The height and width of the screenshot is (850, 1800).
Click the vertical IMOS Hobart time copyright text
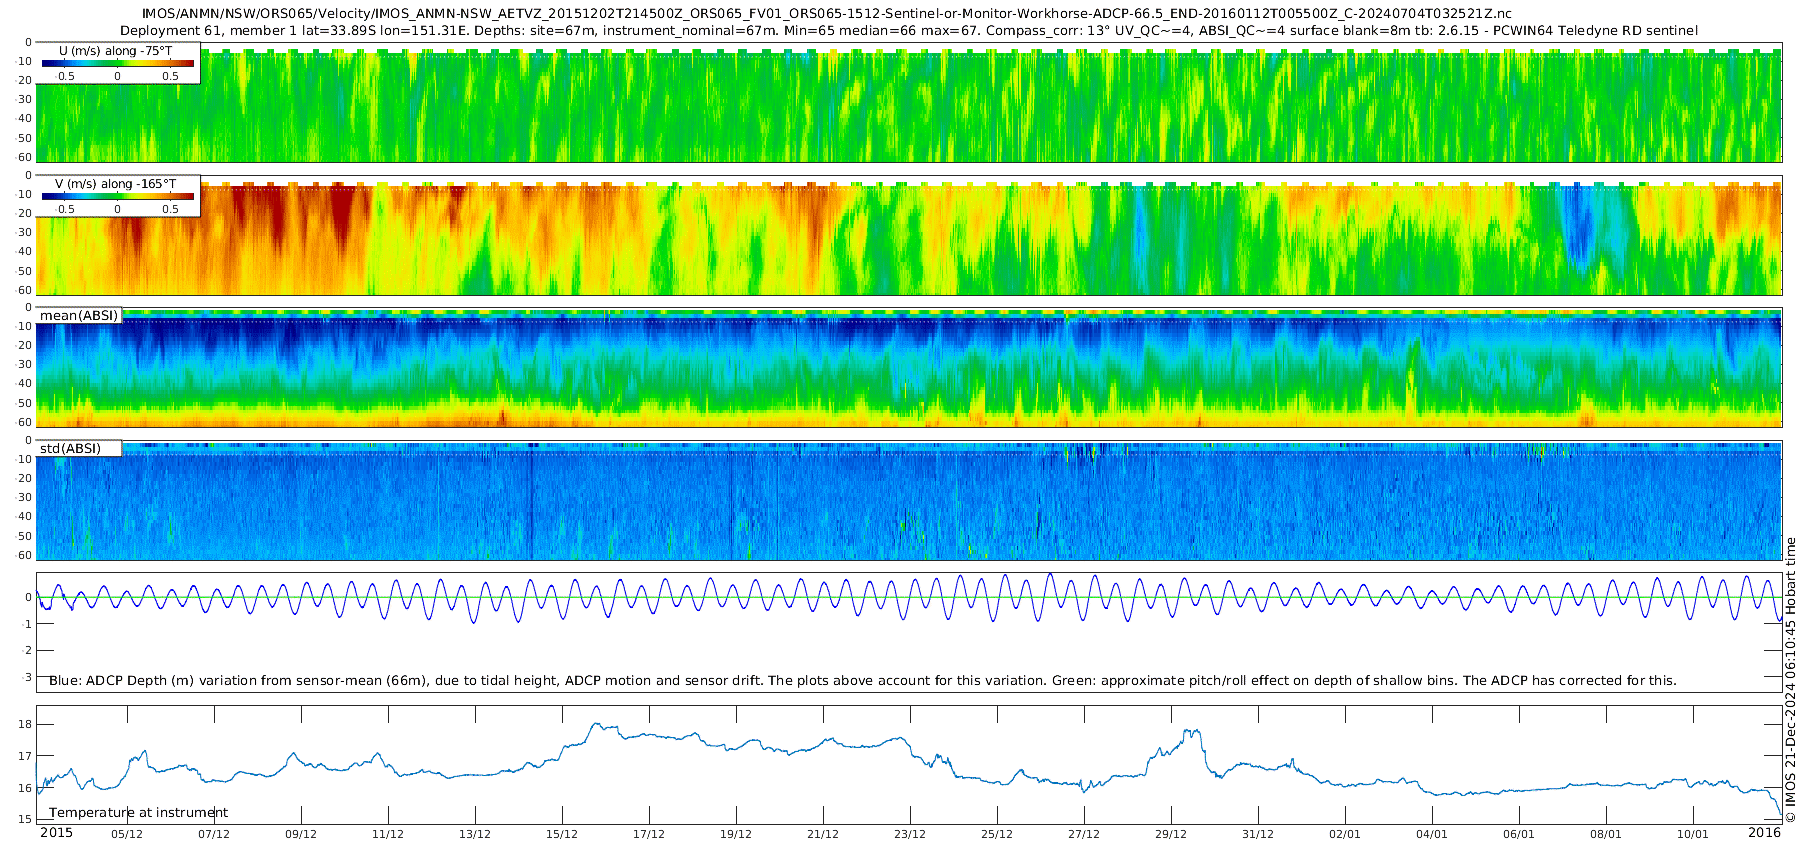pos(1791,680)
